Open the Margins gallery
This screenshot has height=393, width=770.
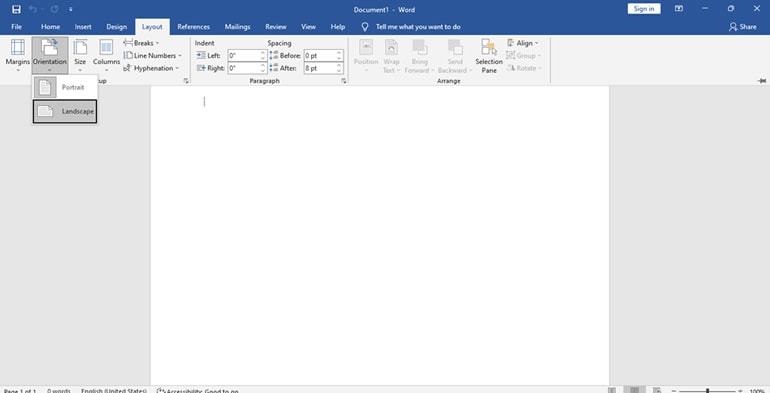pos(18,56)
